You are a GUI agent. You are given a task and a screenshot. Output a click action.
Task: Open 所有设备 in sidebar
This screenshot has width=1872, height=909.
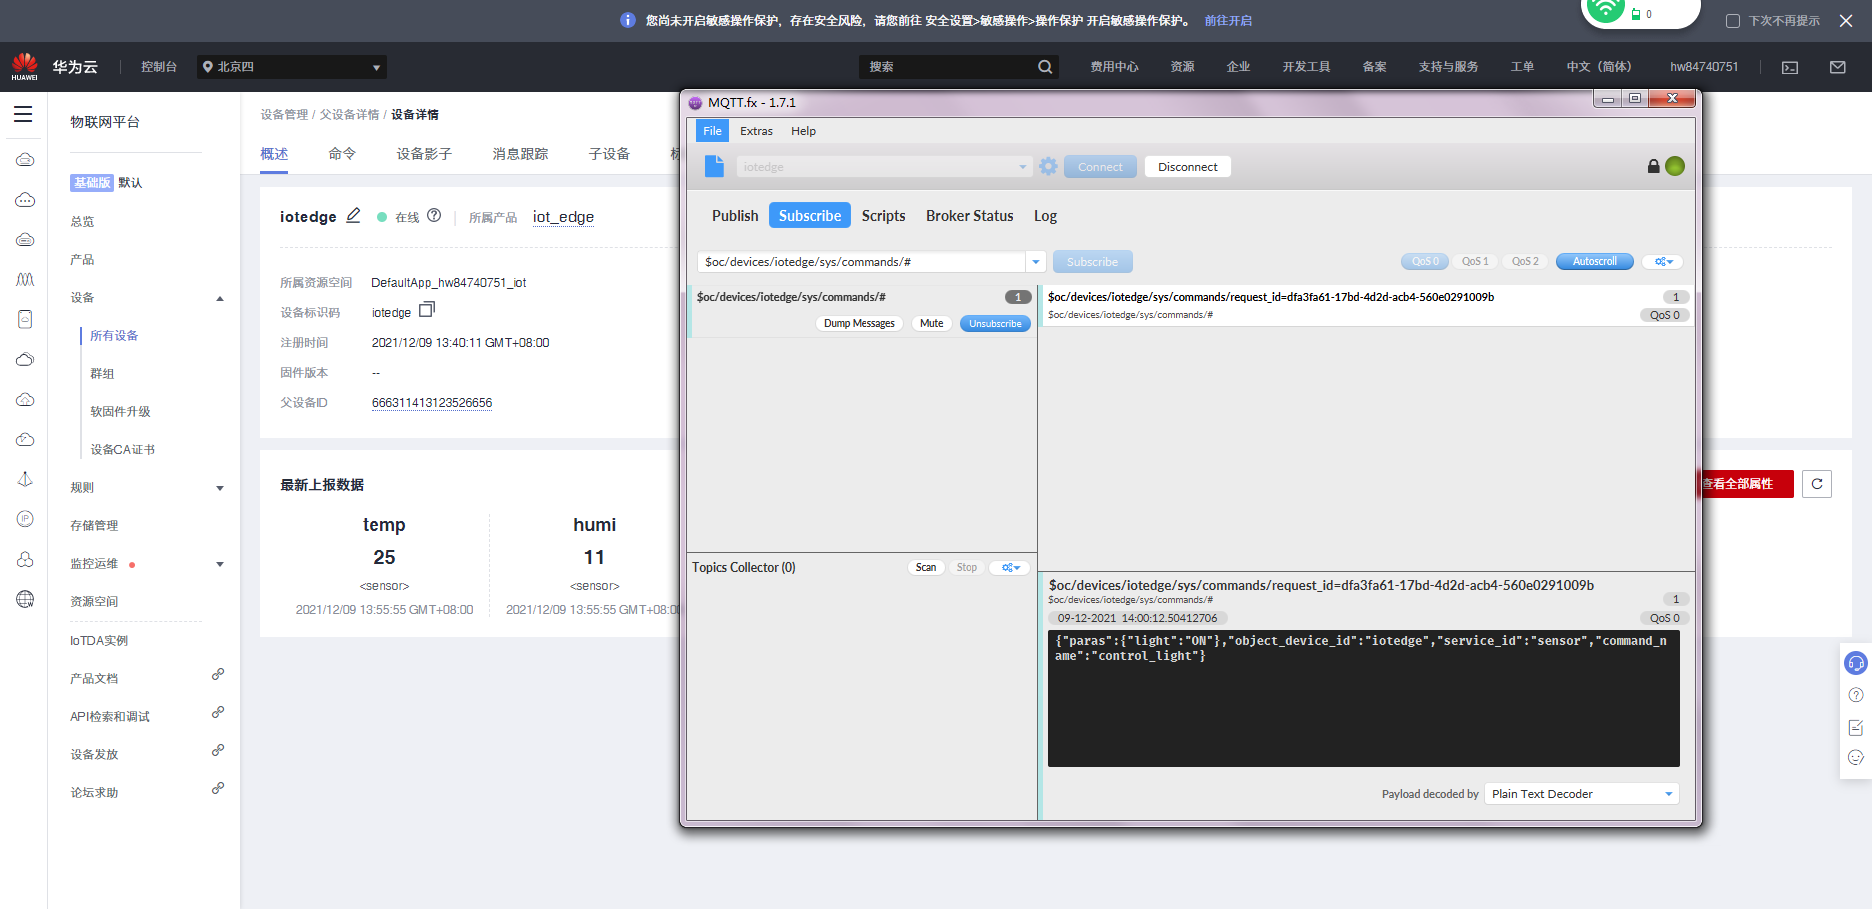[x=114, y=336]
